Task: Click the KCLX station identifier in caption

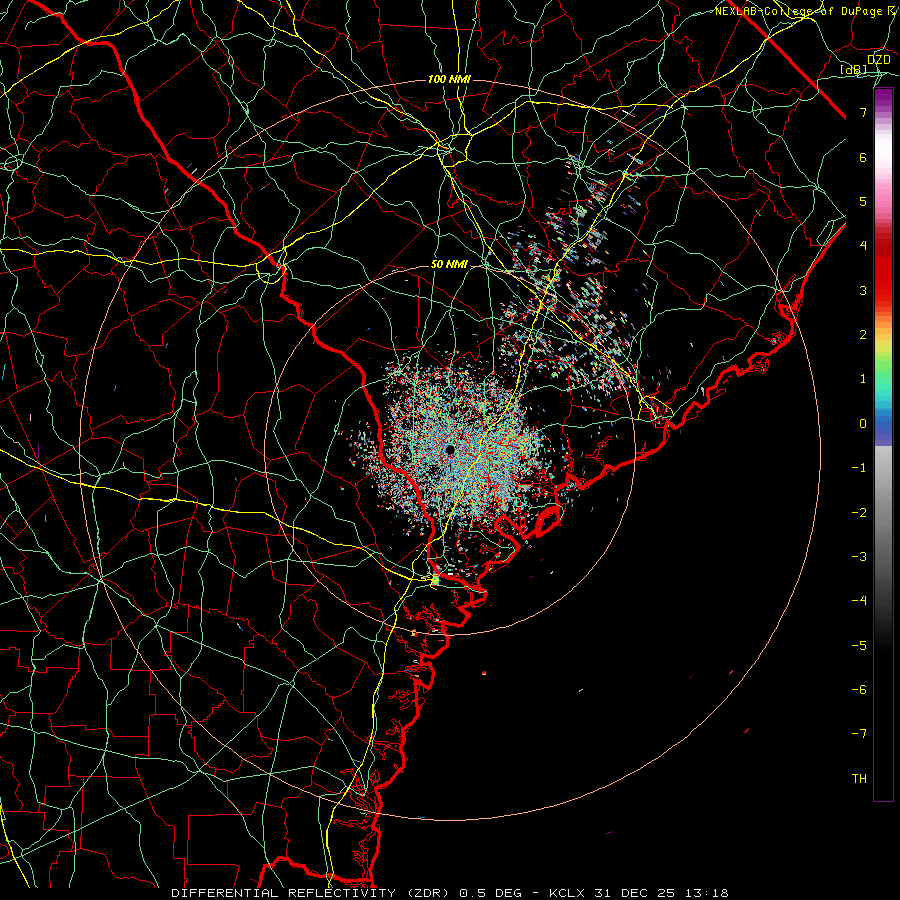Action: pyautogui.click(x=568, y=893)
